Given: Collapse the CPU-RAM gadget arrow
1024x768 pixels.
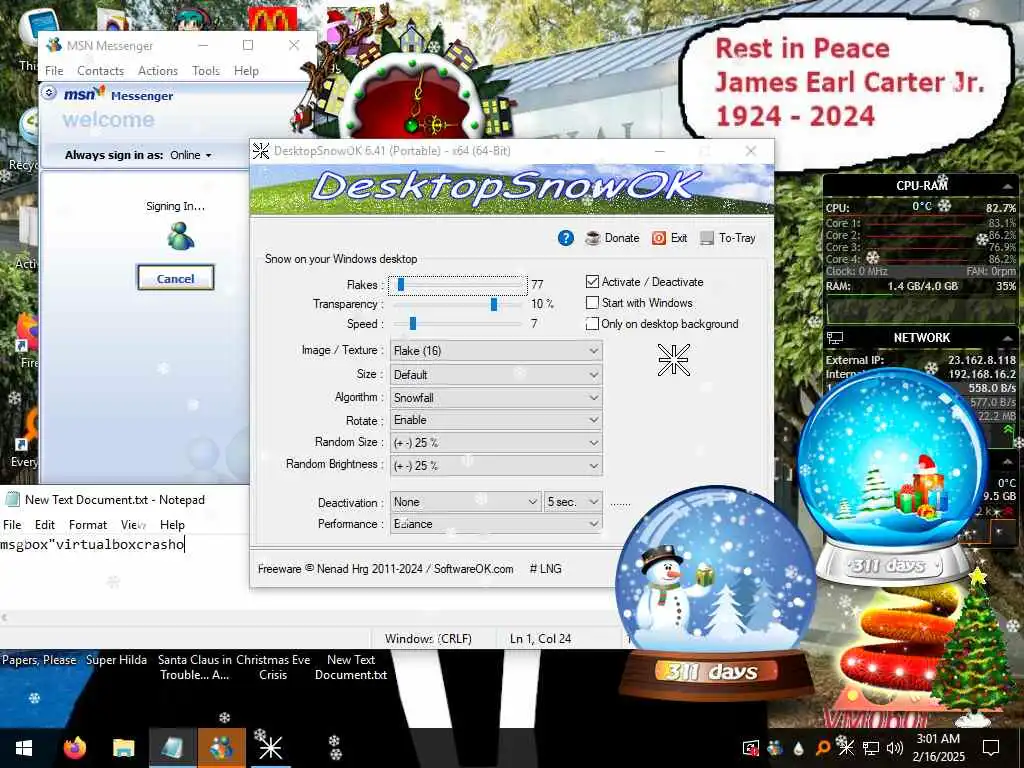Looking at the screenshot, I should (x=1008, y=186).
